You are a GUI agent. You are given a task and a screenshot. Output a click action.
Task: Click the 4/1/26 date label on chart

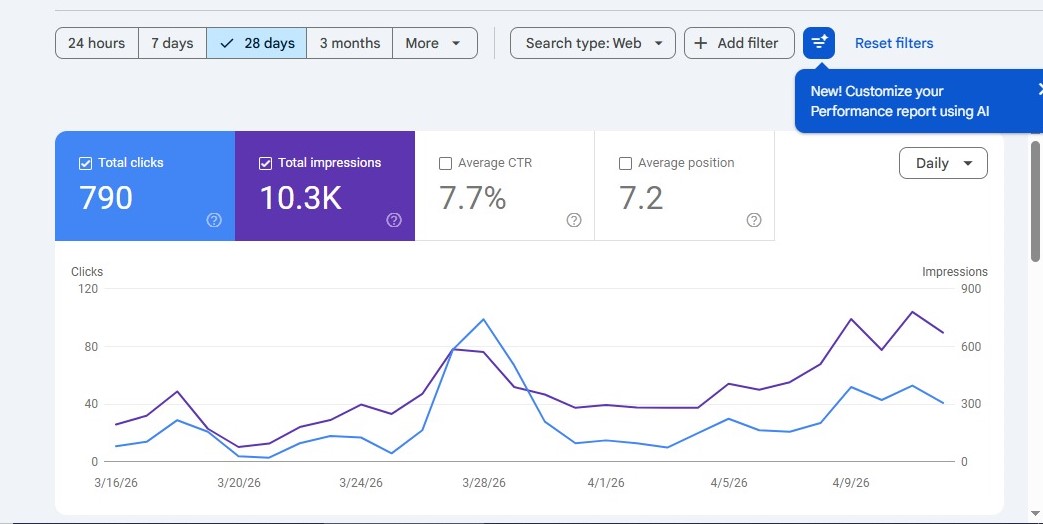coord(606,483)
